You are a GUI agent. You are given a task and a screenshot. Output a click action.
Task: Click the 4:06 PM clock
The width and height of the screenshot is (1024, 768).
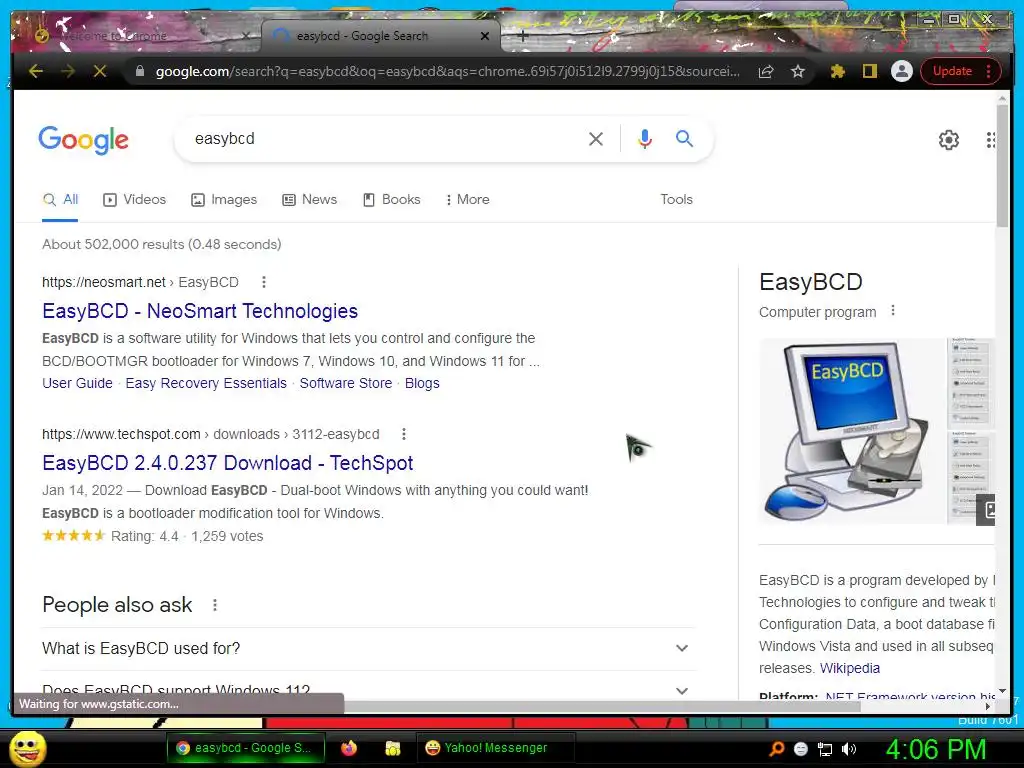point(936,749)
